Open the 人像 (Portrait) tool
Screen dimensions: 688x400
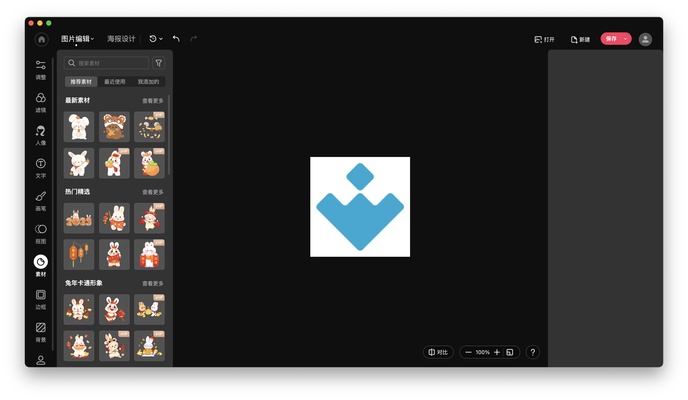(41, 135)
